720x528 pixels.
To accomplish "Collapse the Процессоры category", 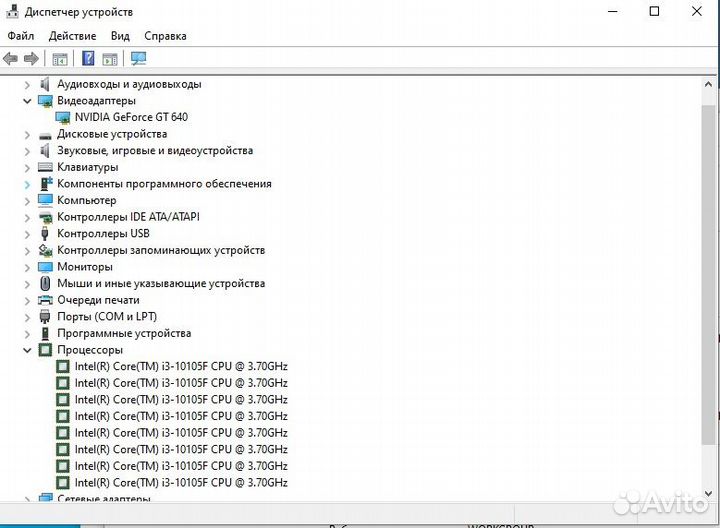I will pyautogui.click(x=28, y=350).
